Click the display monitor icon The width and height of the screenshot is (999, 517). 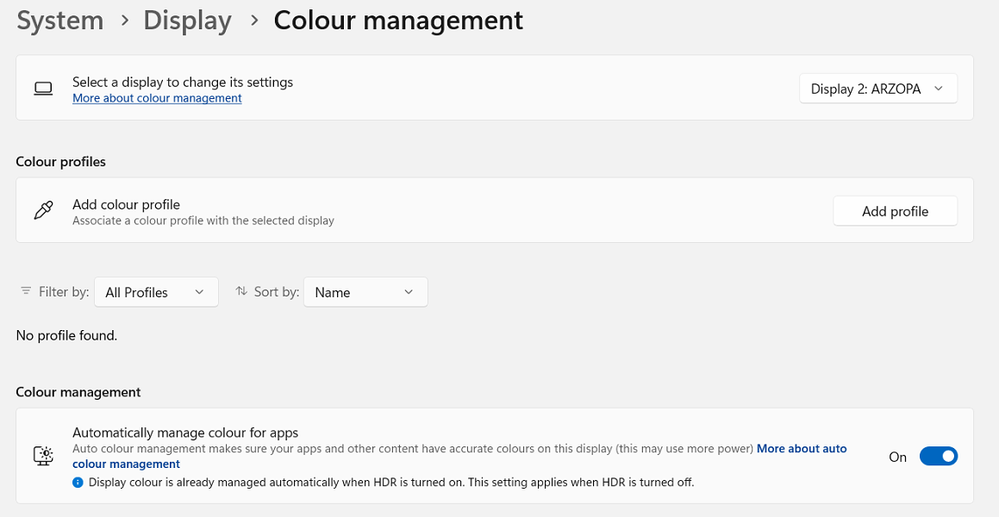click(x=43, y=89)
